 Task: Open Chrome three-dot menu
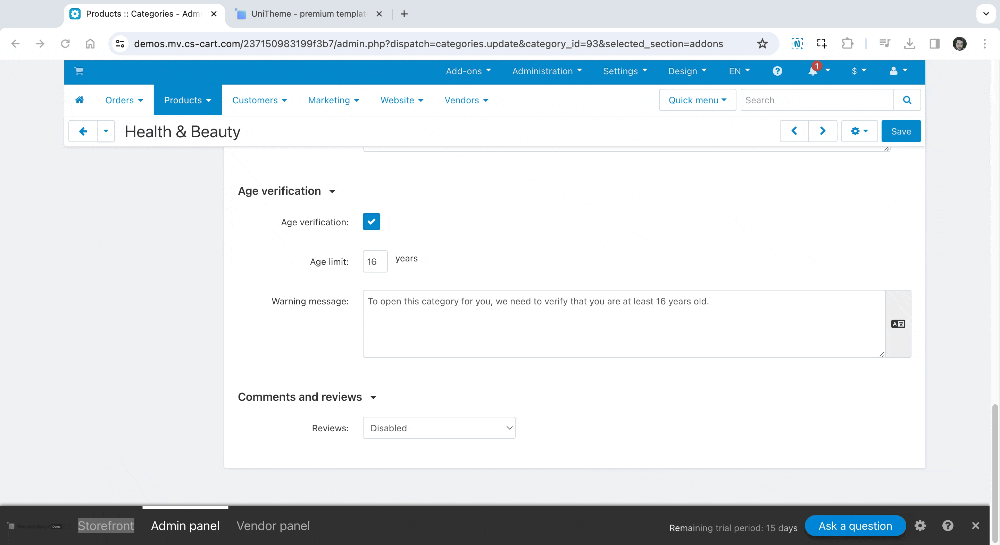[x=985, y=43]
